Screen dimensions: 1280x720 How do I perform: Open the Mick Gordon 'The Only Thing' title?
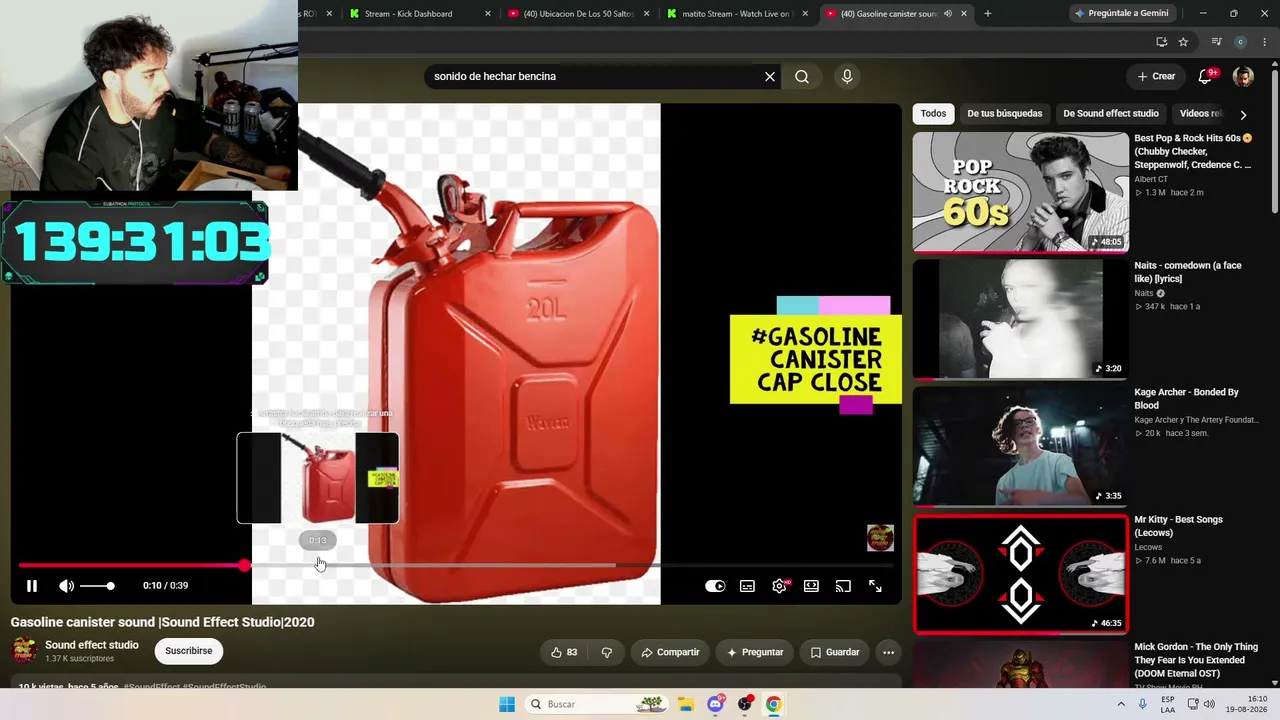1196,660
